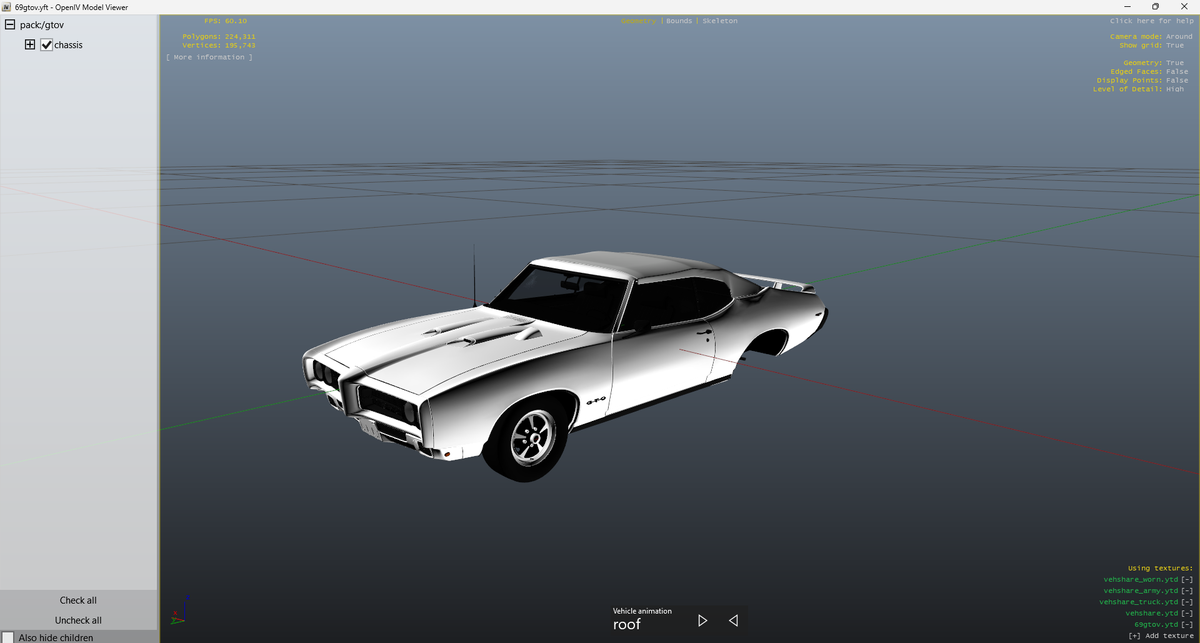Uncheck the chassis visibility checkbox
This screenshot has width=1200, height=643.
pyautogui.click(x=46, y=45)
